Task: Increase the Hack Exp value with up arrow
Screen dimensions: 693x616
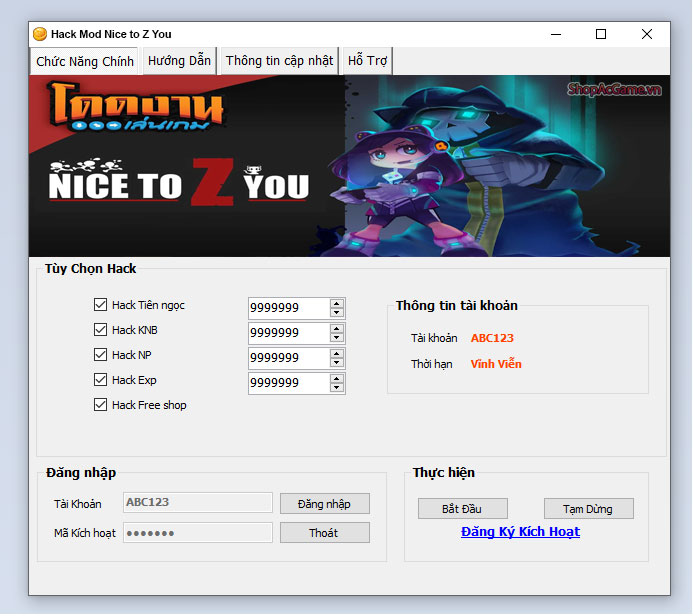Action: 337,379
